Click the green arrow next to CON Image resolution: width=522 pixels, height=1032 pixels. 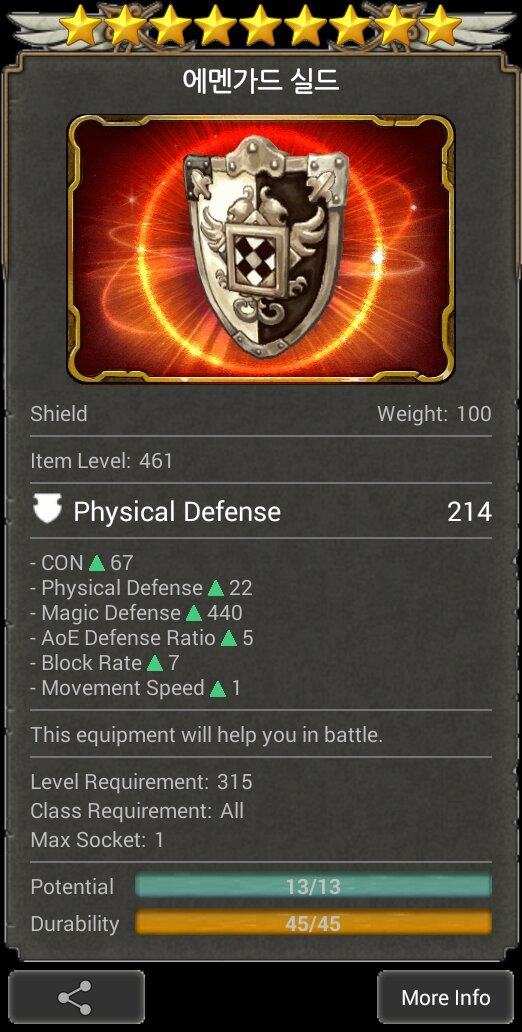(97, 563)
